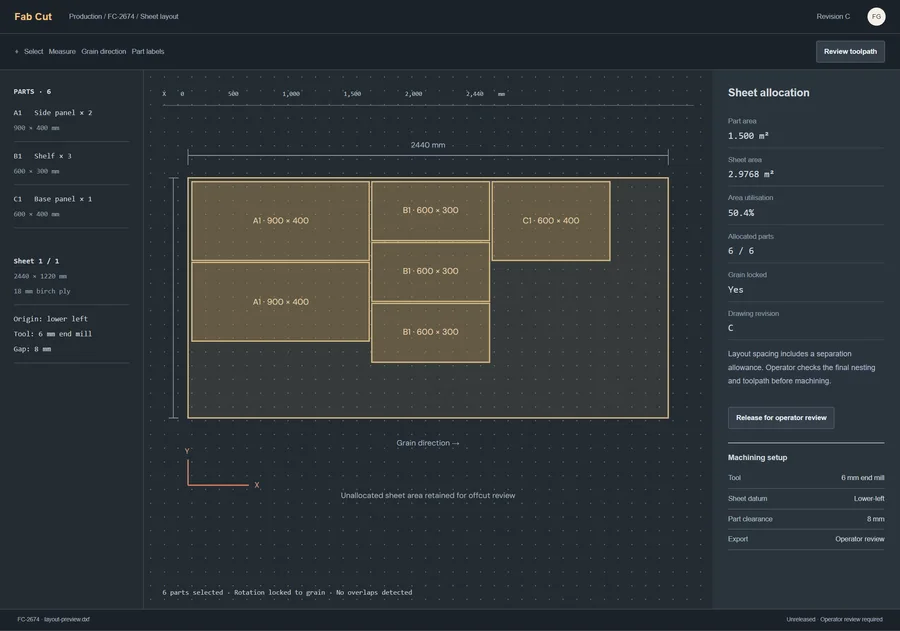The image size is (900, 631).
Task: Select the topmost B1 · 600 × 300 part
Action: point(430,211)
